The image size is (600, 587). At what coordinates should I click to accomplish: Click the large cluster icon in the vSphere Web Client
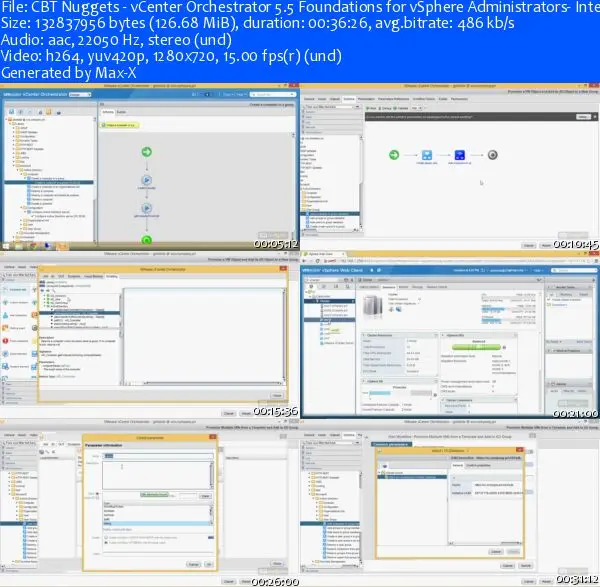tap(373, 305)
